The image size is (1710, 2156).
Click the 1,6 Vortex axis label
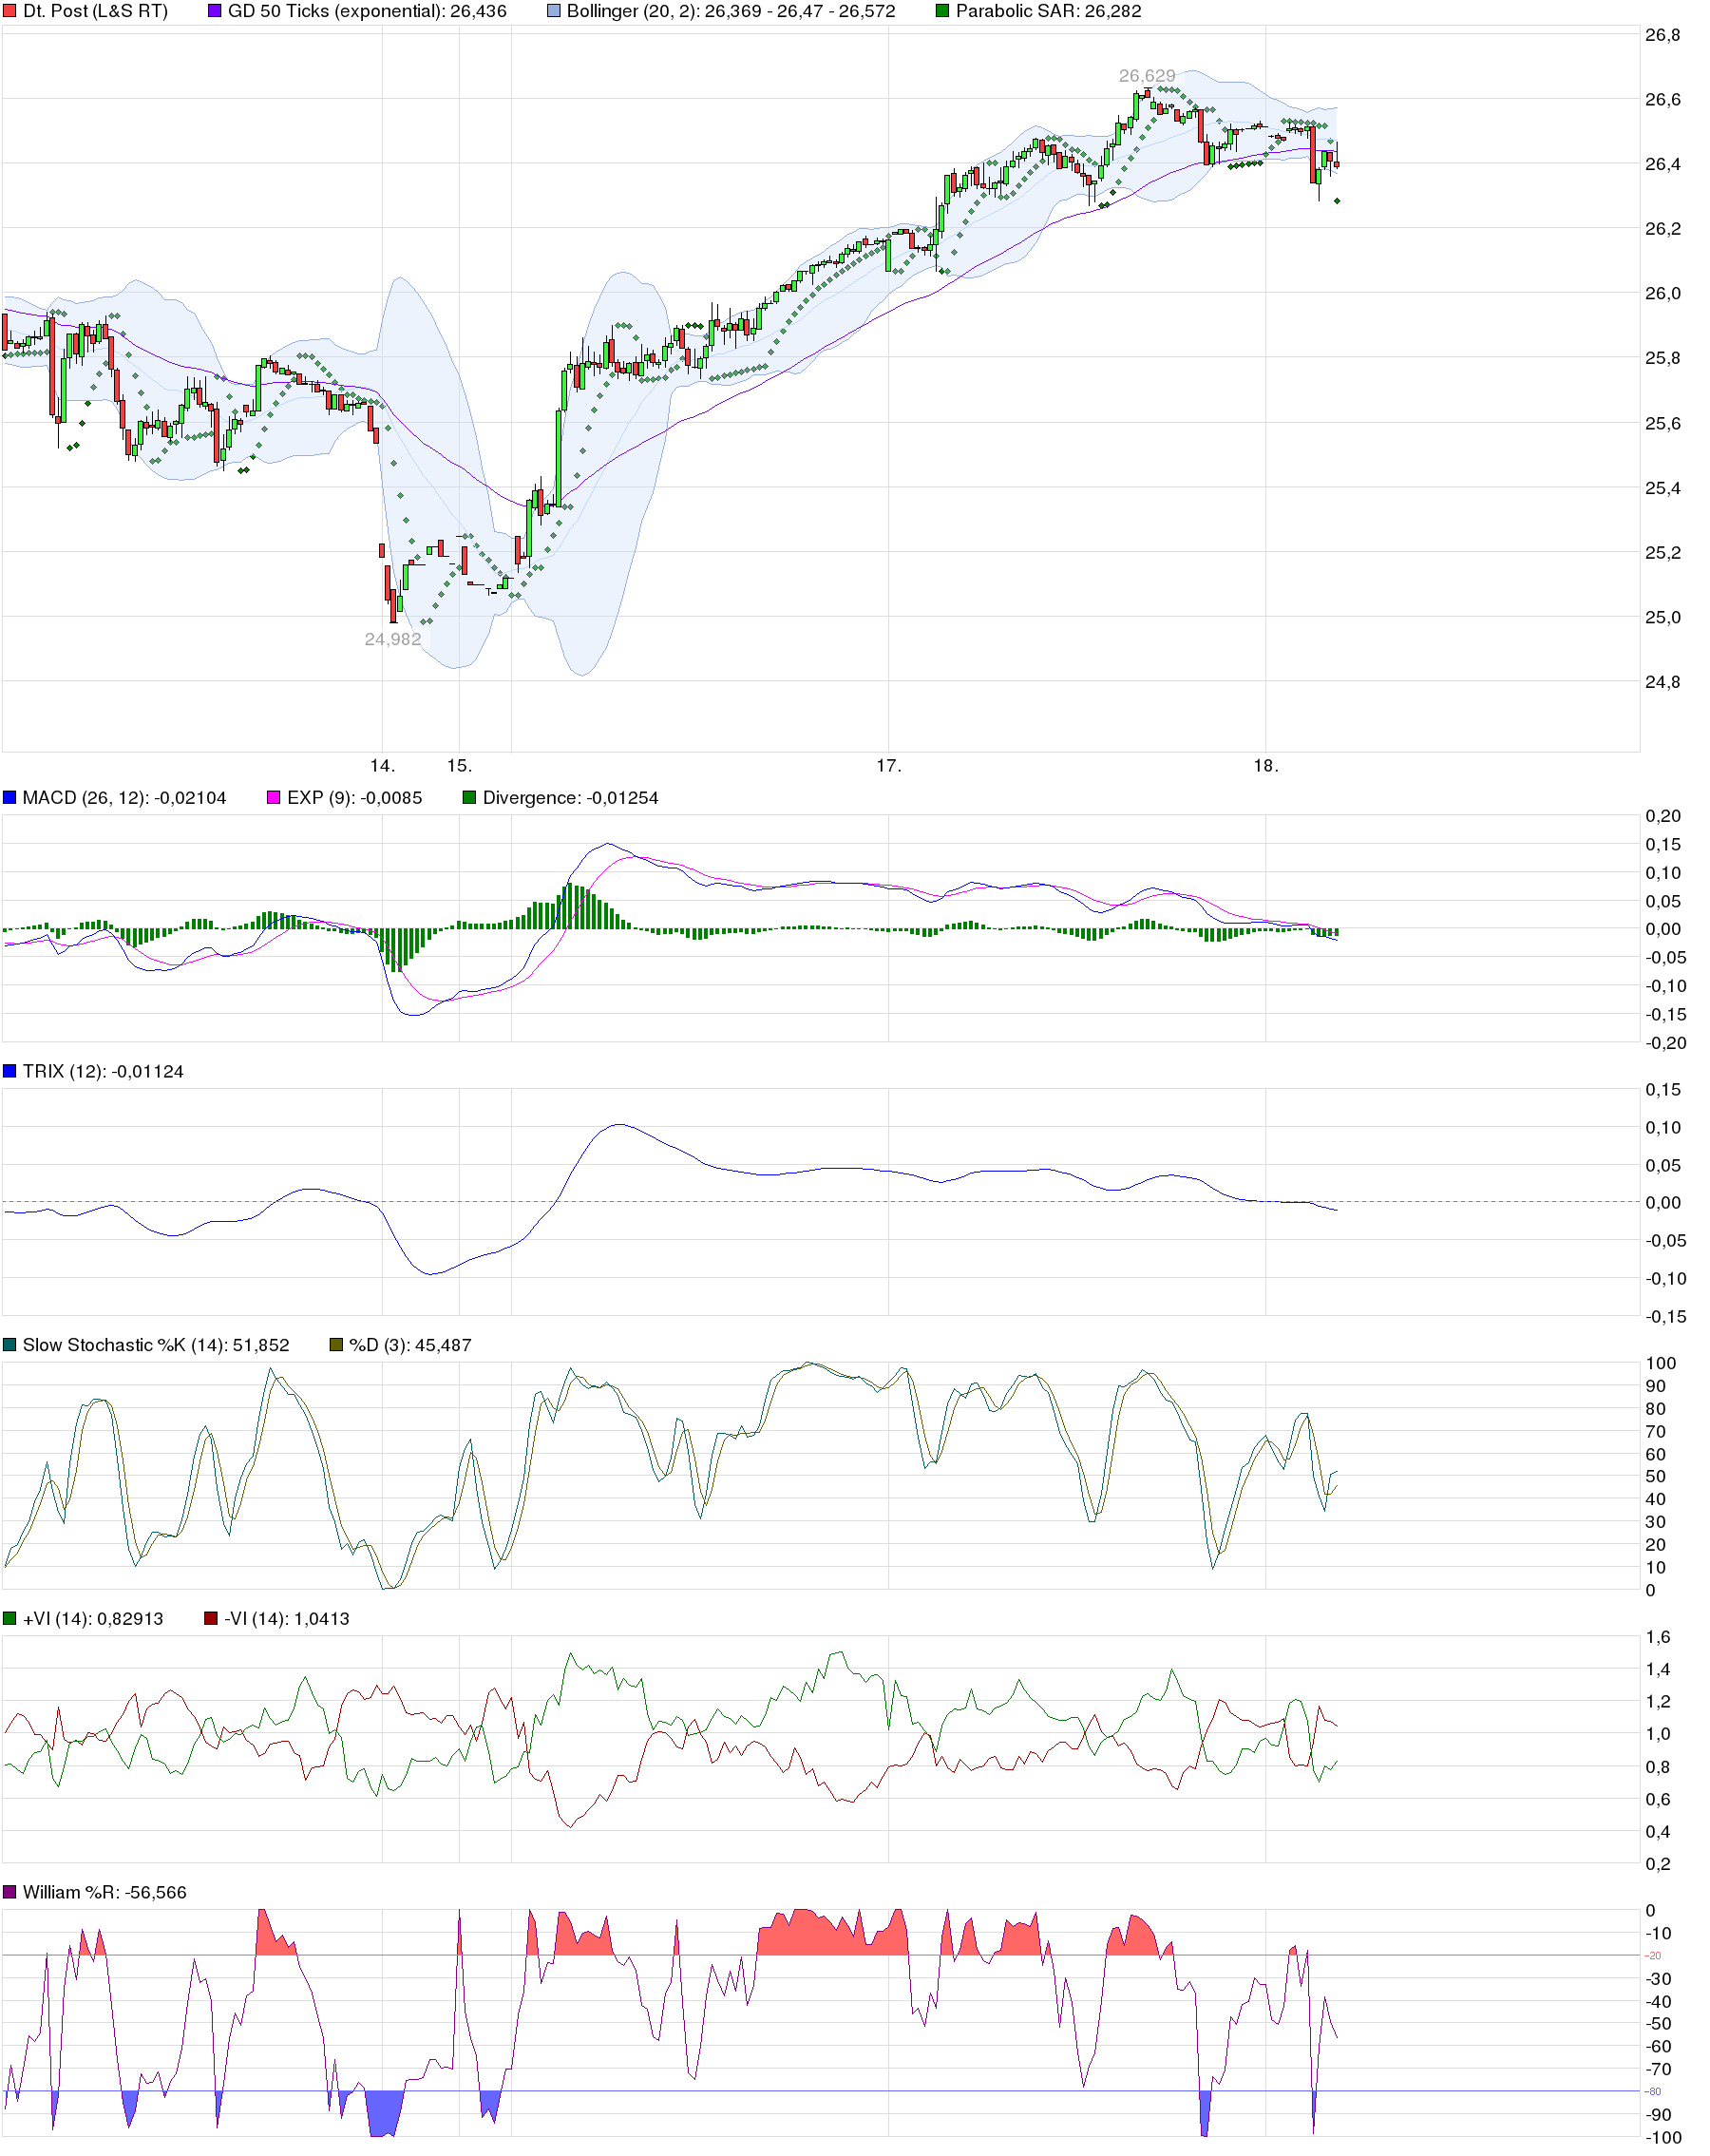(x=1658, y=1637)
